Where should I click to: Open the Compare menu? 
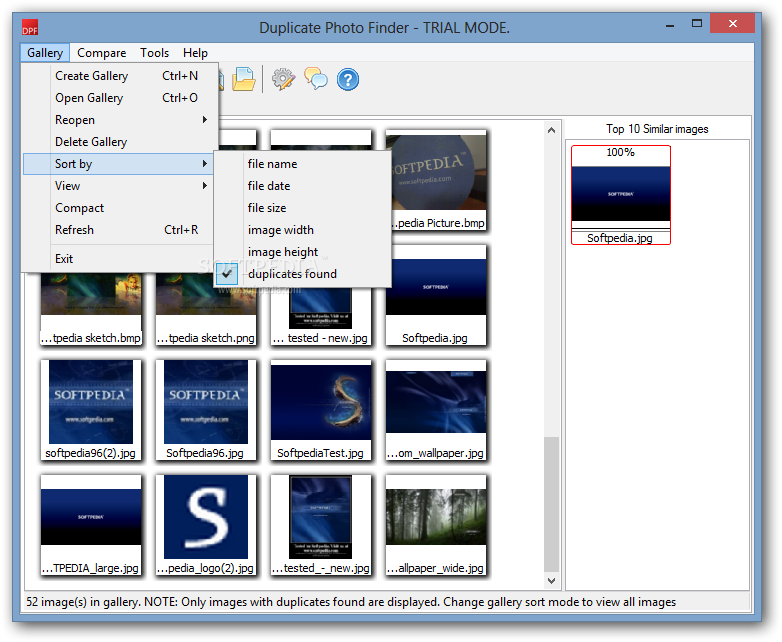tap(101, 53)
